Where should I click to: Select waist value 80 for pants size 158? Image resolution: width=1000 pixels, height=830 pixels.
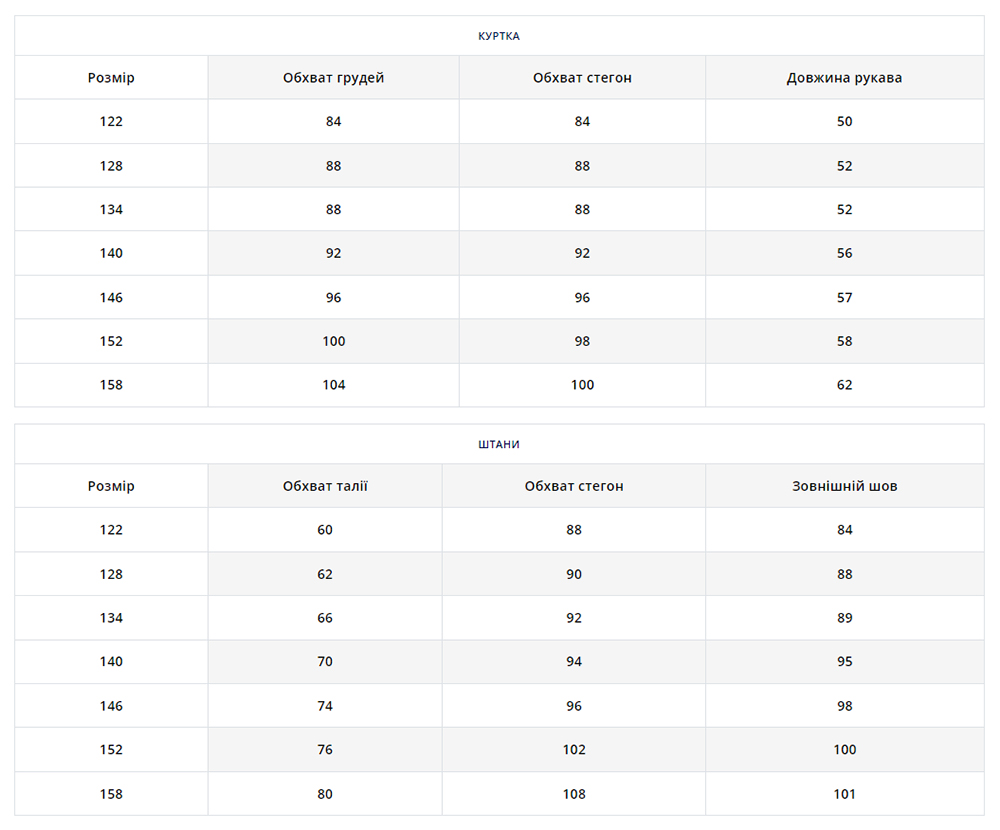click(x=325, y=794)
